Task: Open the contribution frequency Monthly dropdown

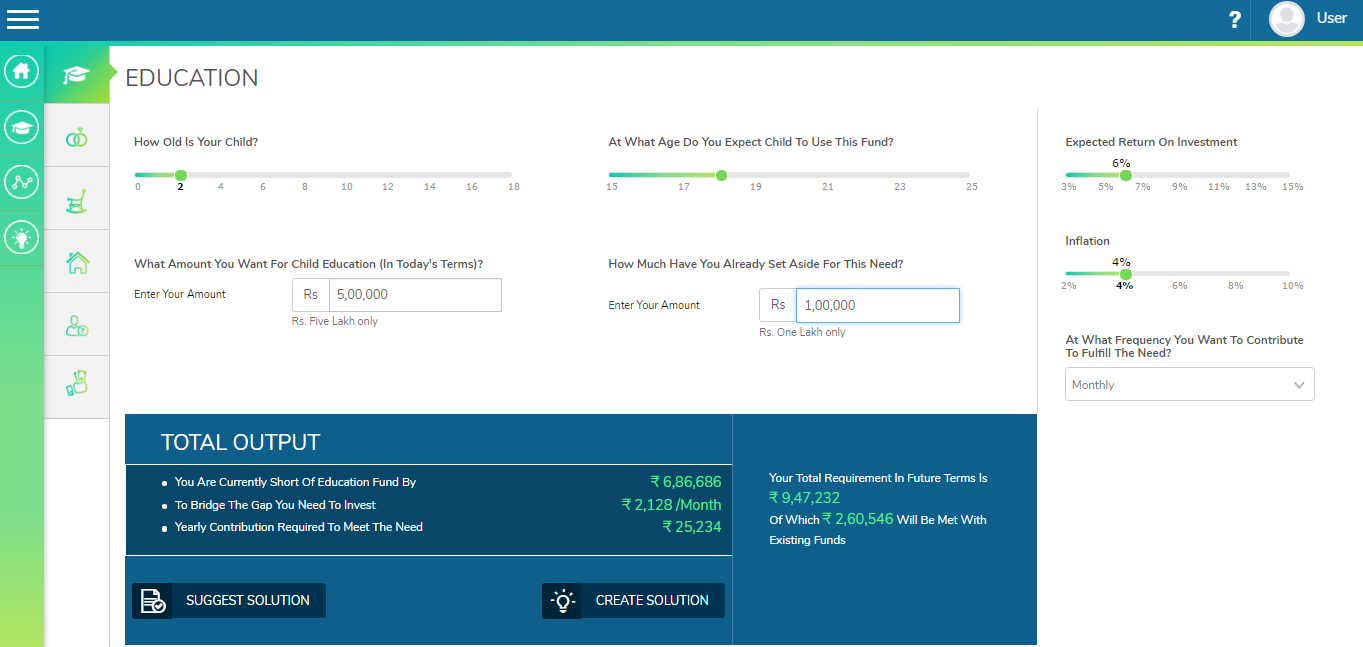Action: coord(1189,385)
